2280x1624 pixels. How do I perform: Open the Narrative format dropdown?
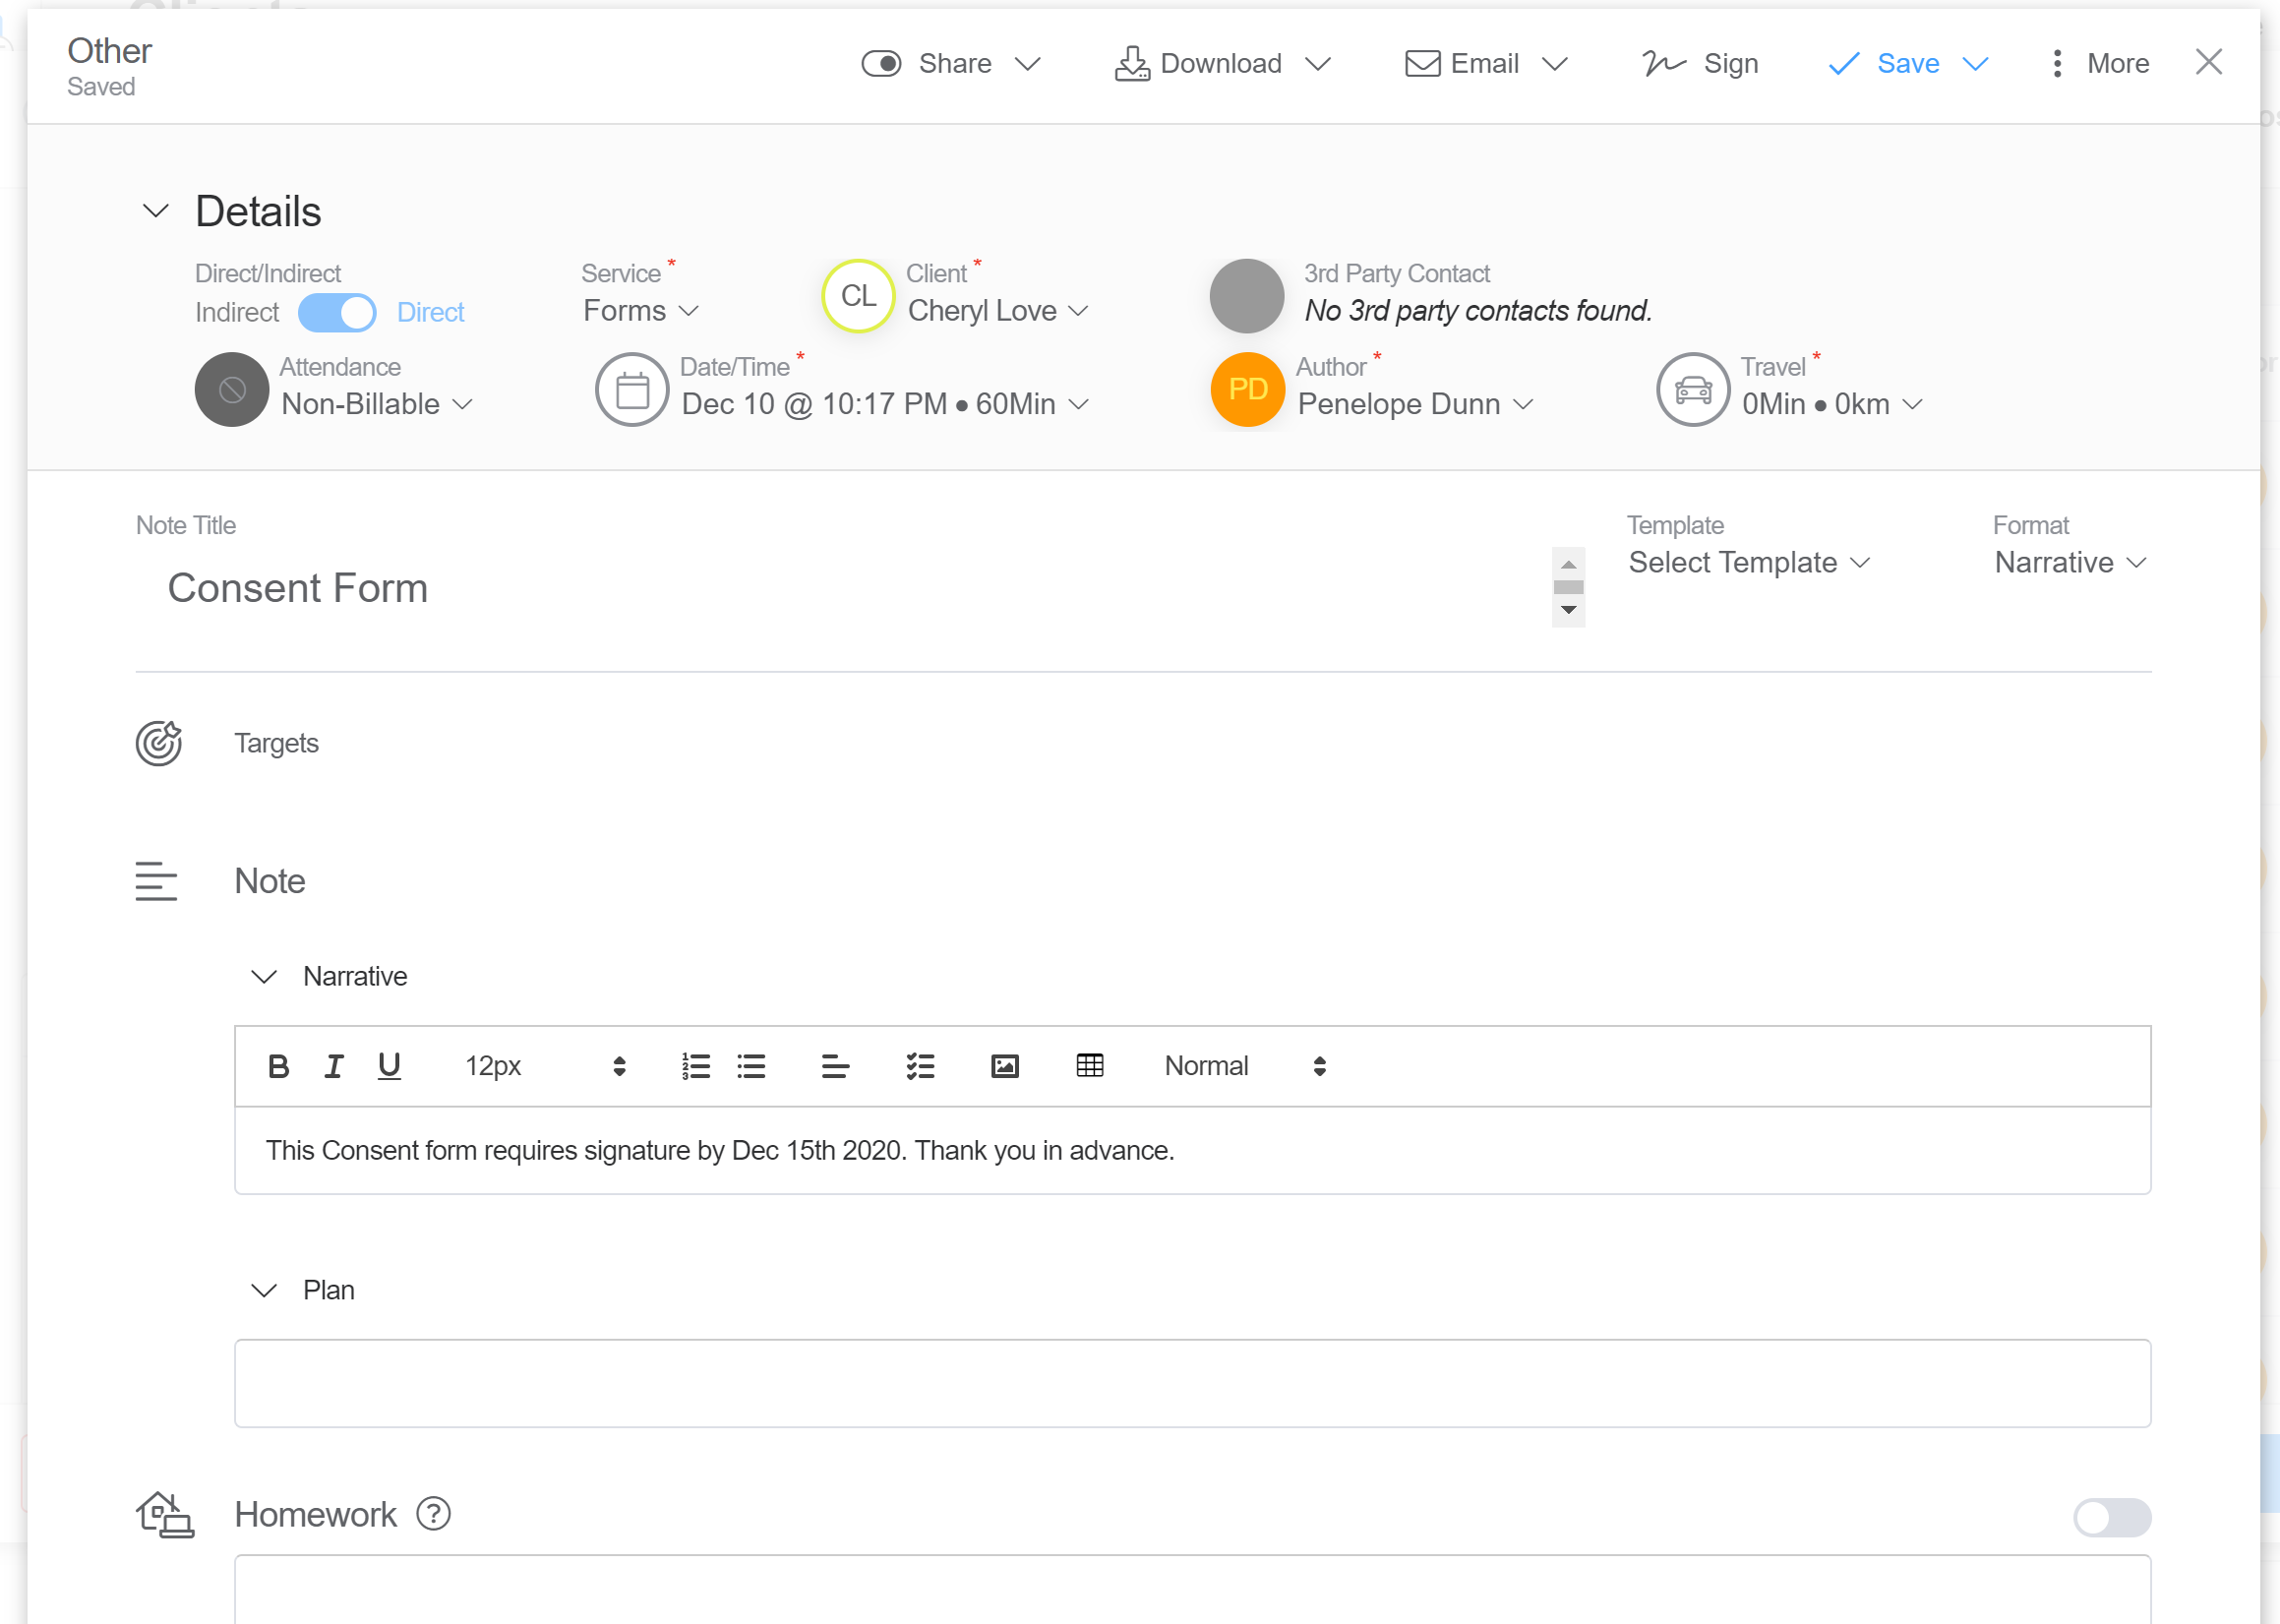2069,563
